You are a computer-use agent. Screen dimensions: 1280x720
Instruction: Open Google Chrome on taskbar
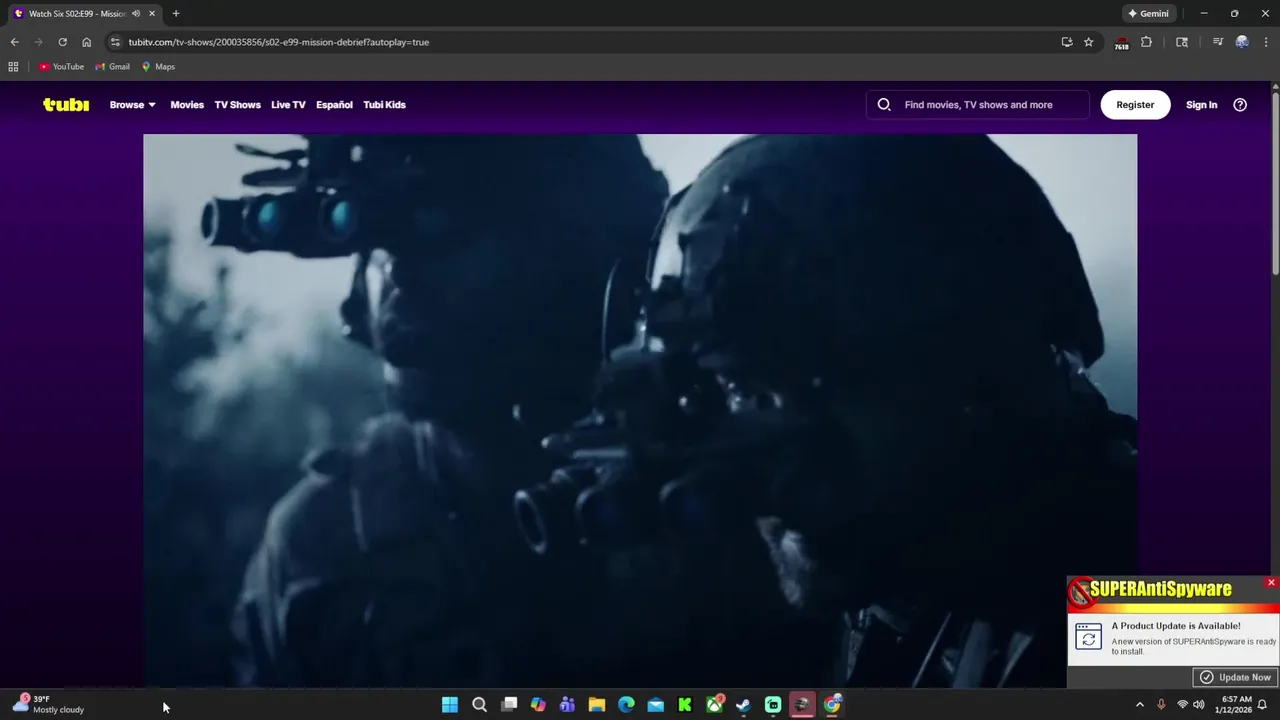[832, 705]
